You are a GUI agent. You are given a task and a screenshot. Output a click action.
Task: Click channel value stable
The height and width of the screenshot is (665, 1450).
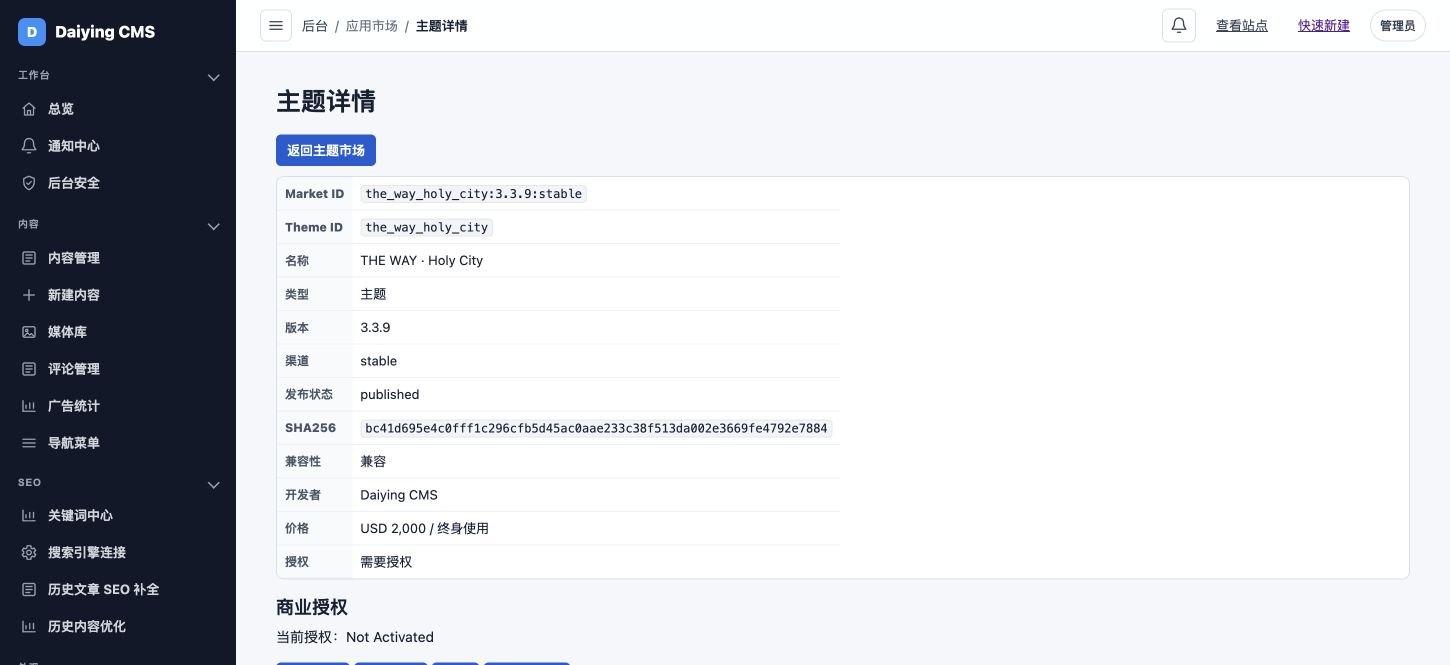coord(379,361)
